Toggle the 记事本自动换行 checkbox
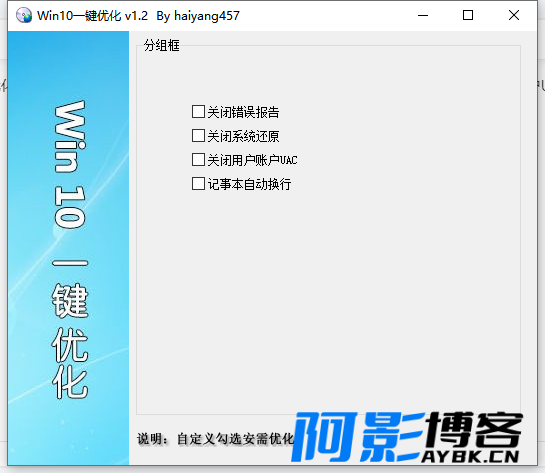The image size is (545, 473). tap(198, 184)
